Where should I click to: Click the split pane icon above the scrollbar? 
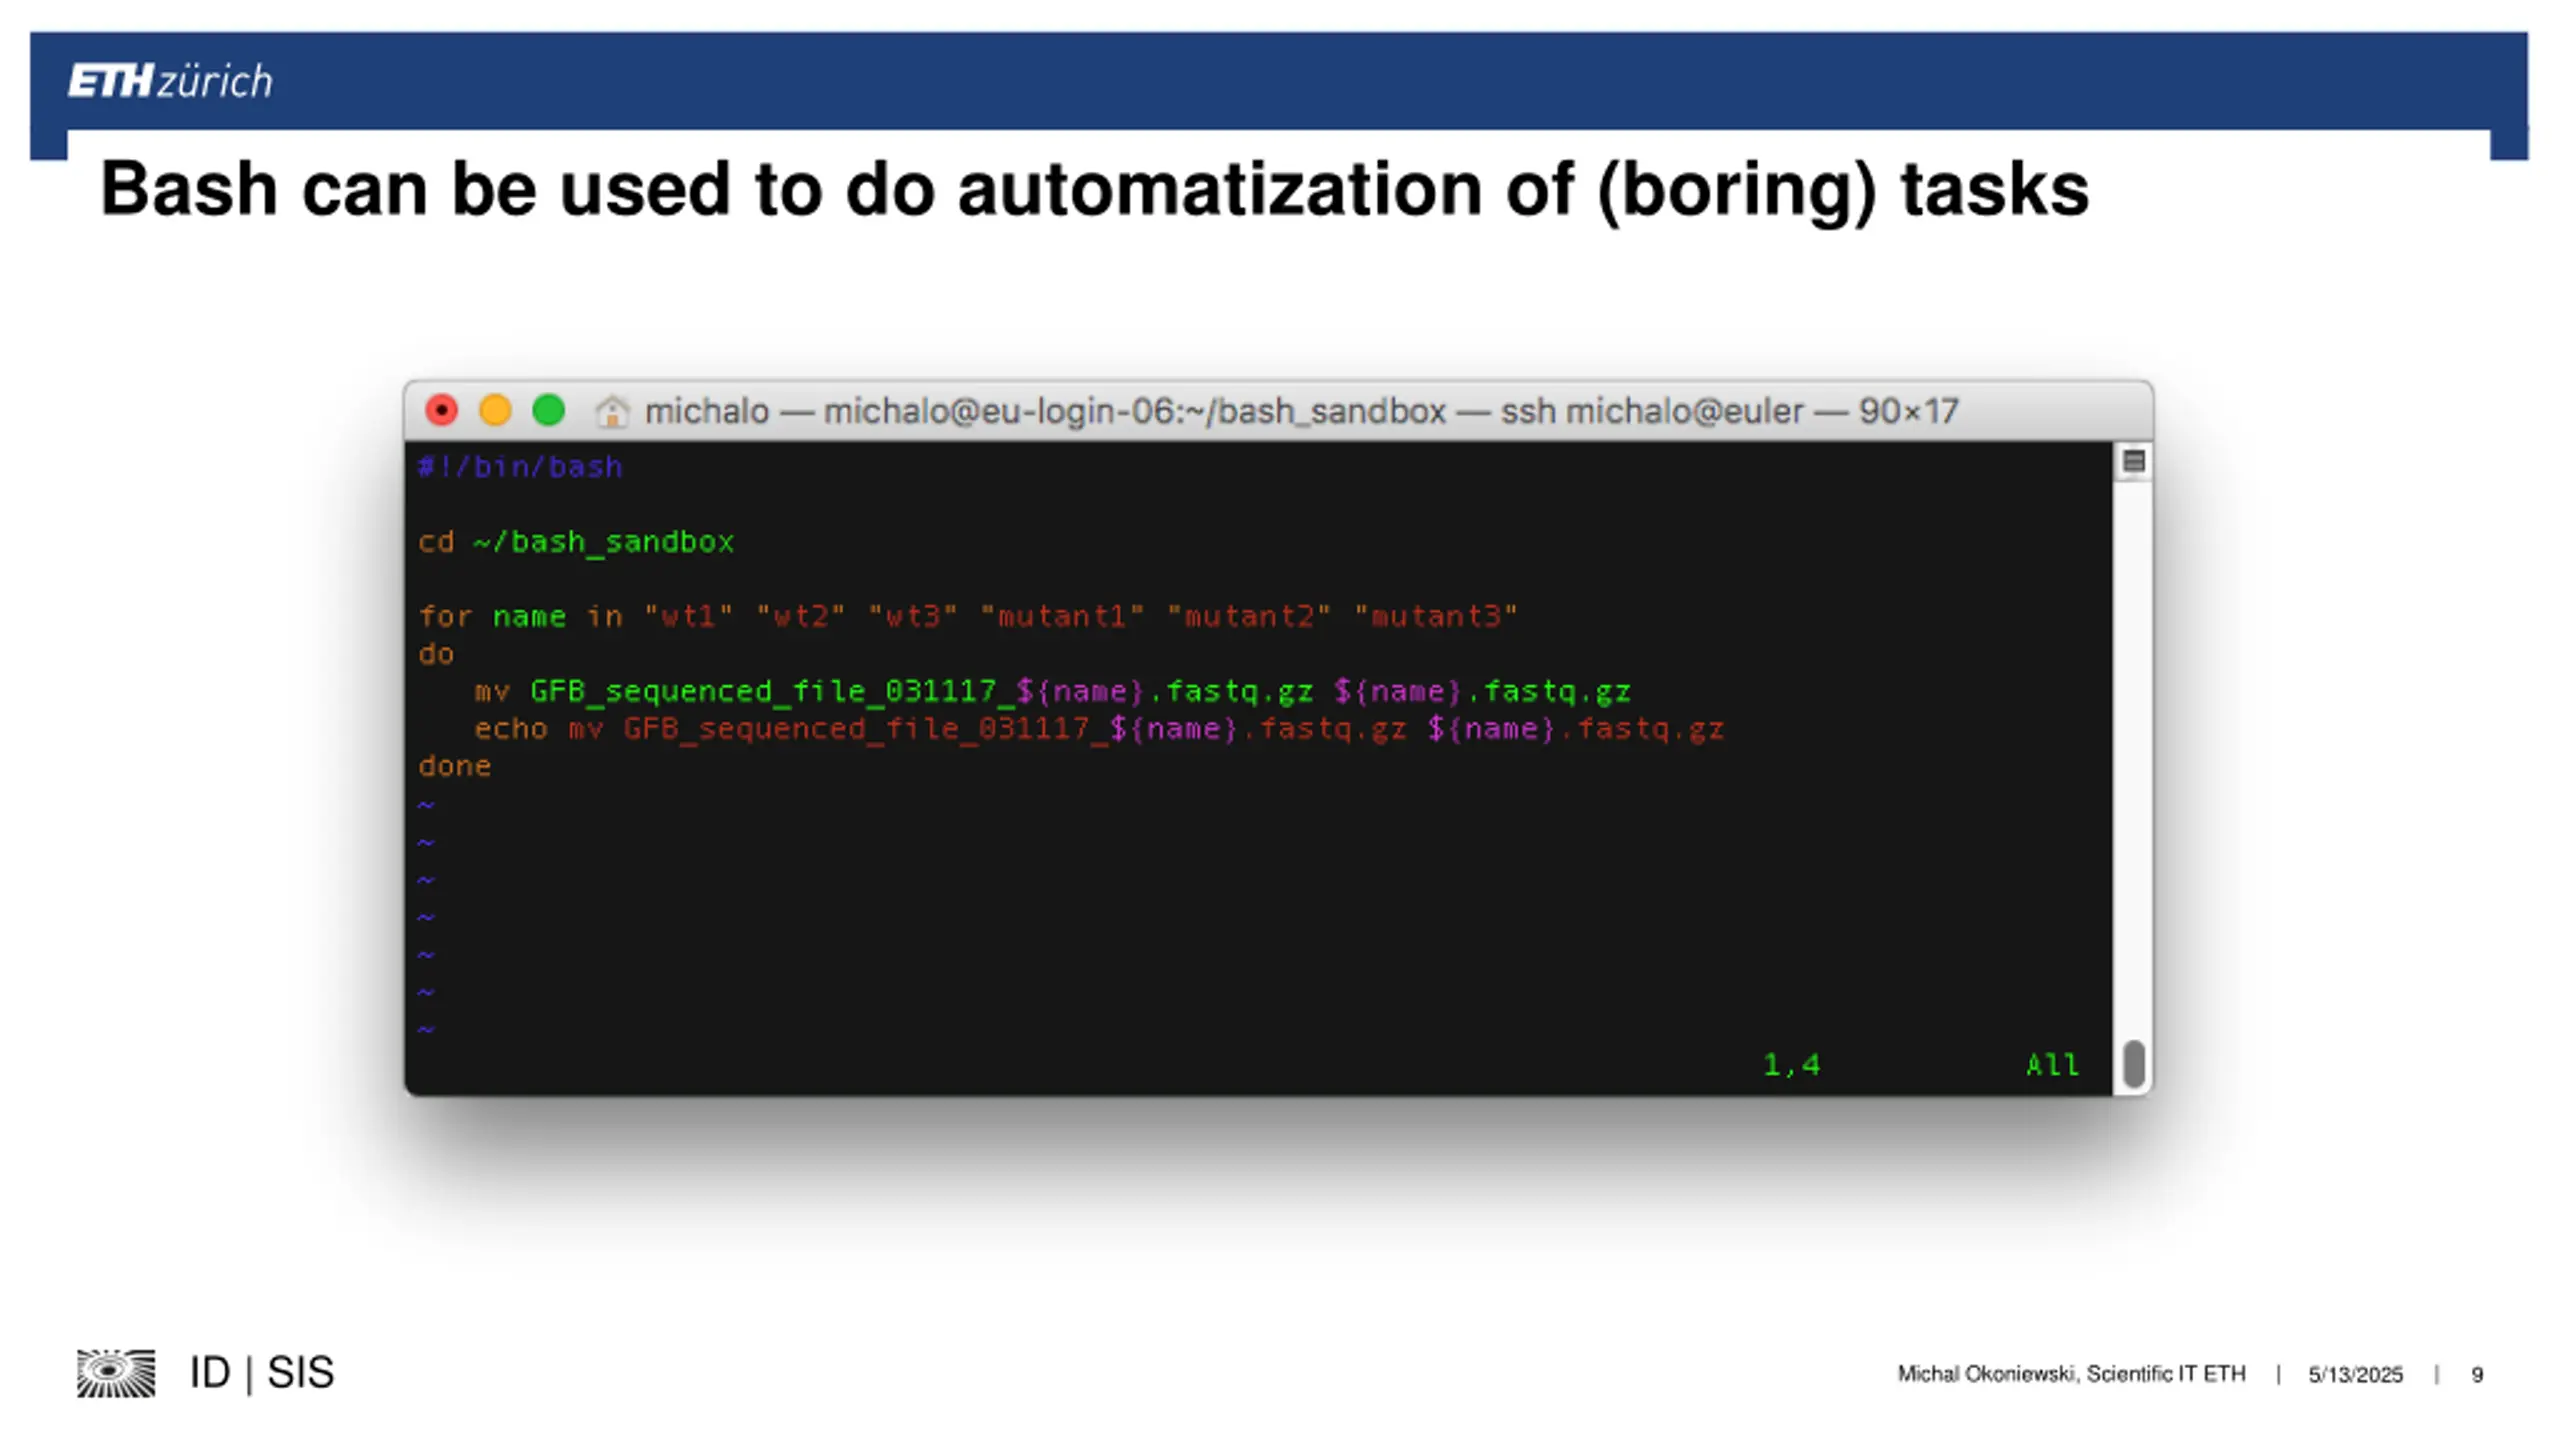coord(2133,461)
